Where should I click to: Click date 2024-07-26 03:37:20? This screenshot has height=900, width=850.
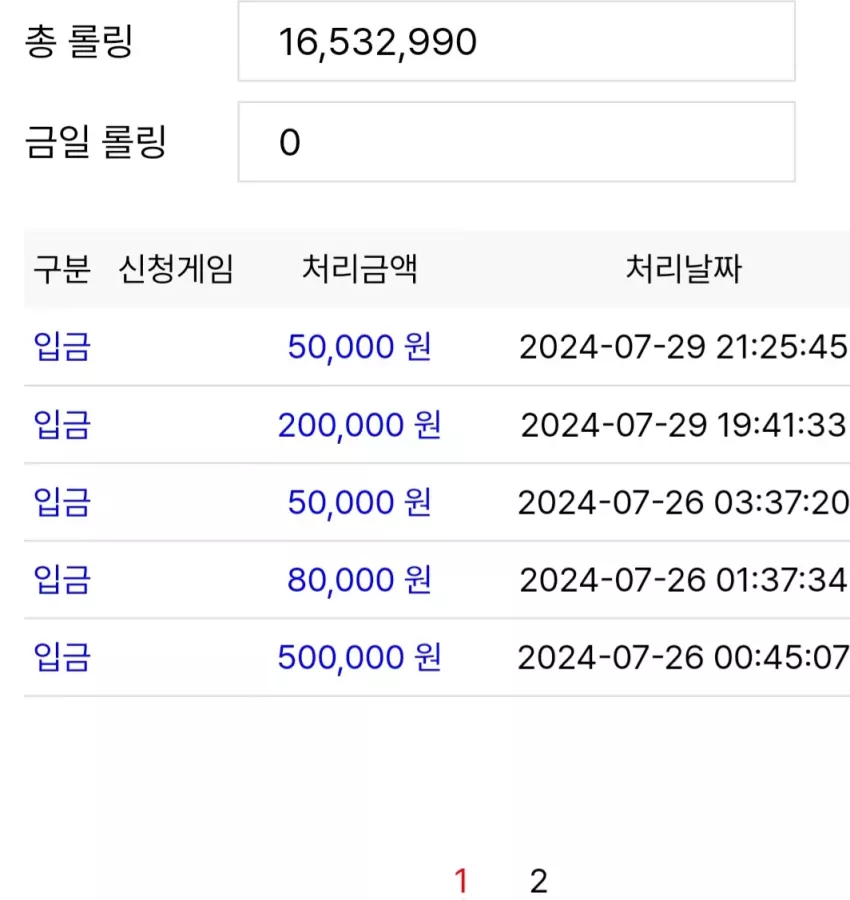pos(683,503)
